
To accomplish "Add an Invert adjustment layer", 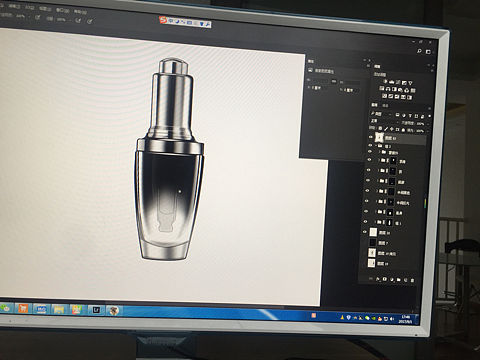I will pyautogui.click(x=384, y=96).
